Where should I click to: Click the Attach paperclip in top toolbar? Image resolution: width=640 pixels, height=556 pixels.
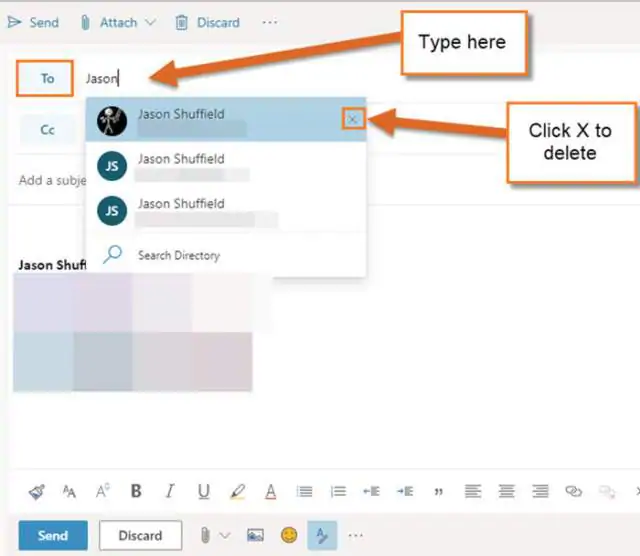[x=85, y=22]
